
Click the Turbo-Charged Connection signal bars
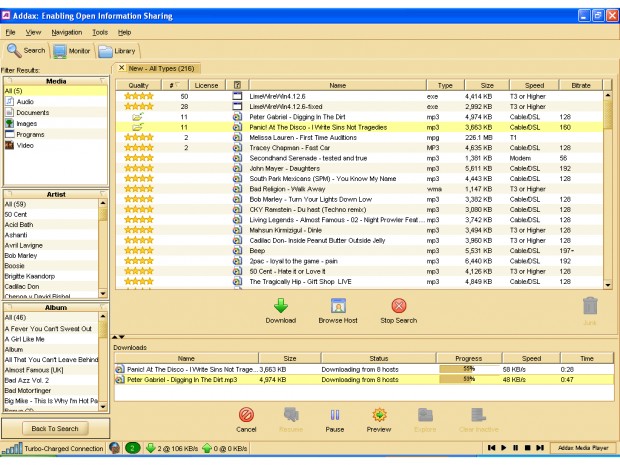tap(12, 448)
